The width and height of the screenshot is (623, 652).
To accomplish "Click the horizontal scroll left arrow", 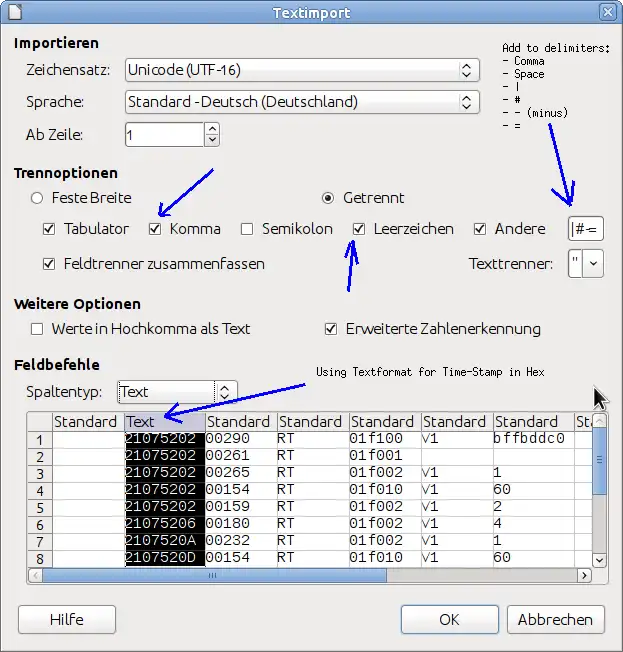I will click(35, 575).
